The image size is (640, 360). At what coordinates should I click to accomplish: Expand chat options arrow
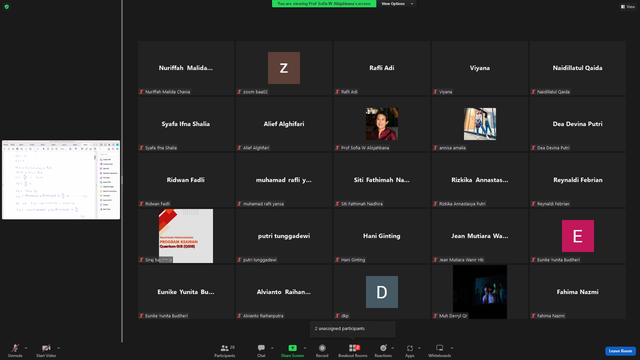272,348
